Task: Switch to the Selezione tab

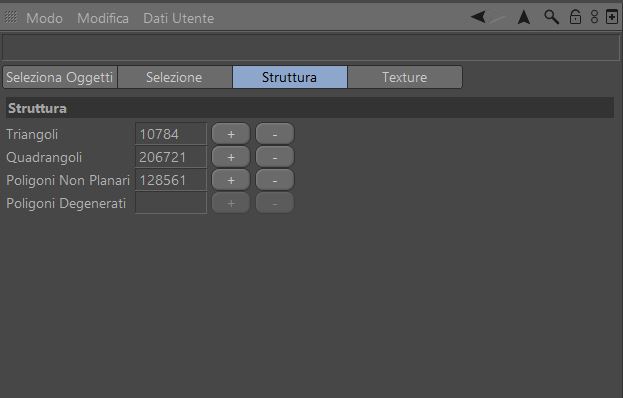Action: (x=175, y=77)
